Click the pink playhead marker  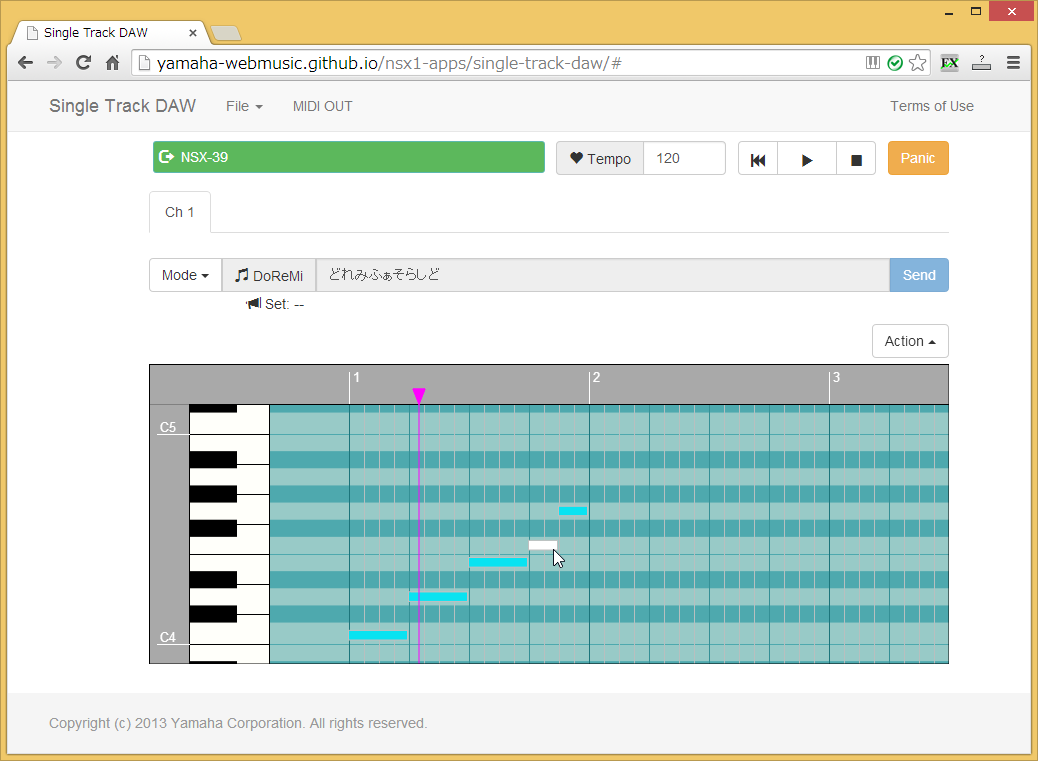click(x=418, y=396)
